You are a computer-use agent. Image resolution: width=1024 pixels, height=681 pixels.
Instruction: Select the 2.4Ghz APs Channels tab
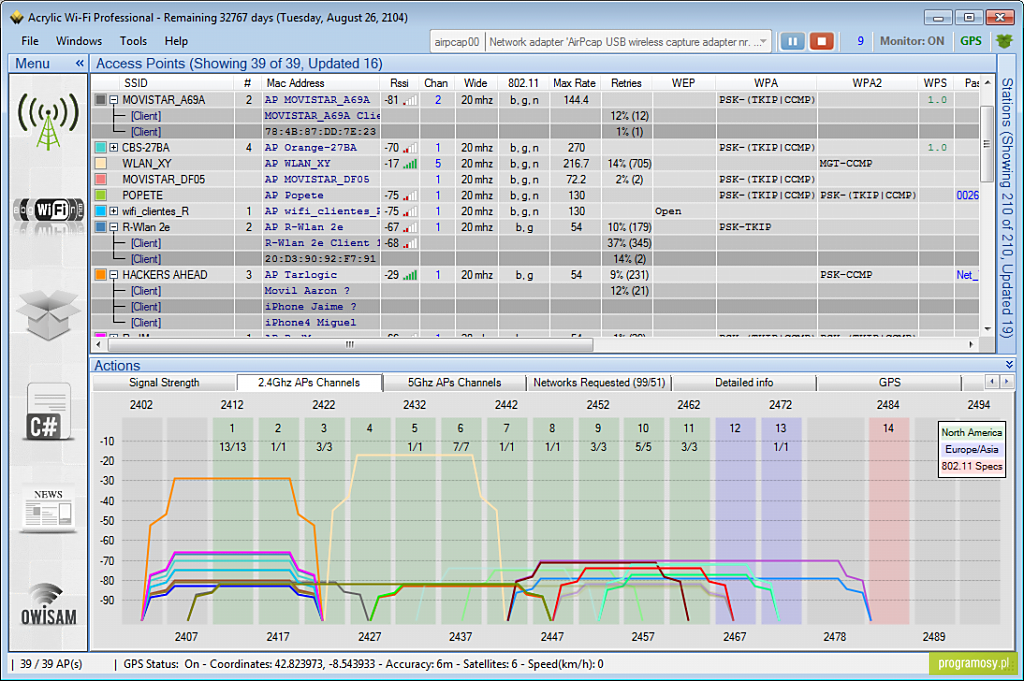[x=309, y=383]
